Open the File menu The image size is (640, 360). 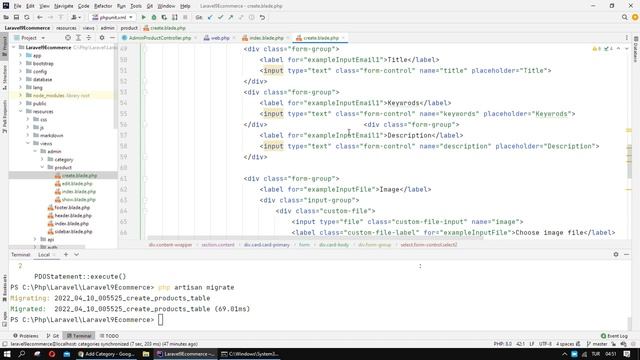17,6
